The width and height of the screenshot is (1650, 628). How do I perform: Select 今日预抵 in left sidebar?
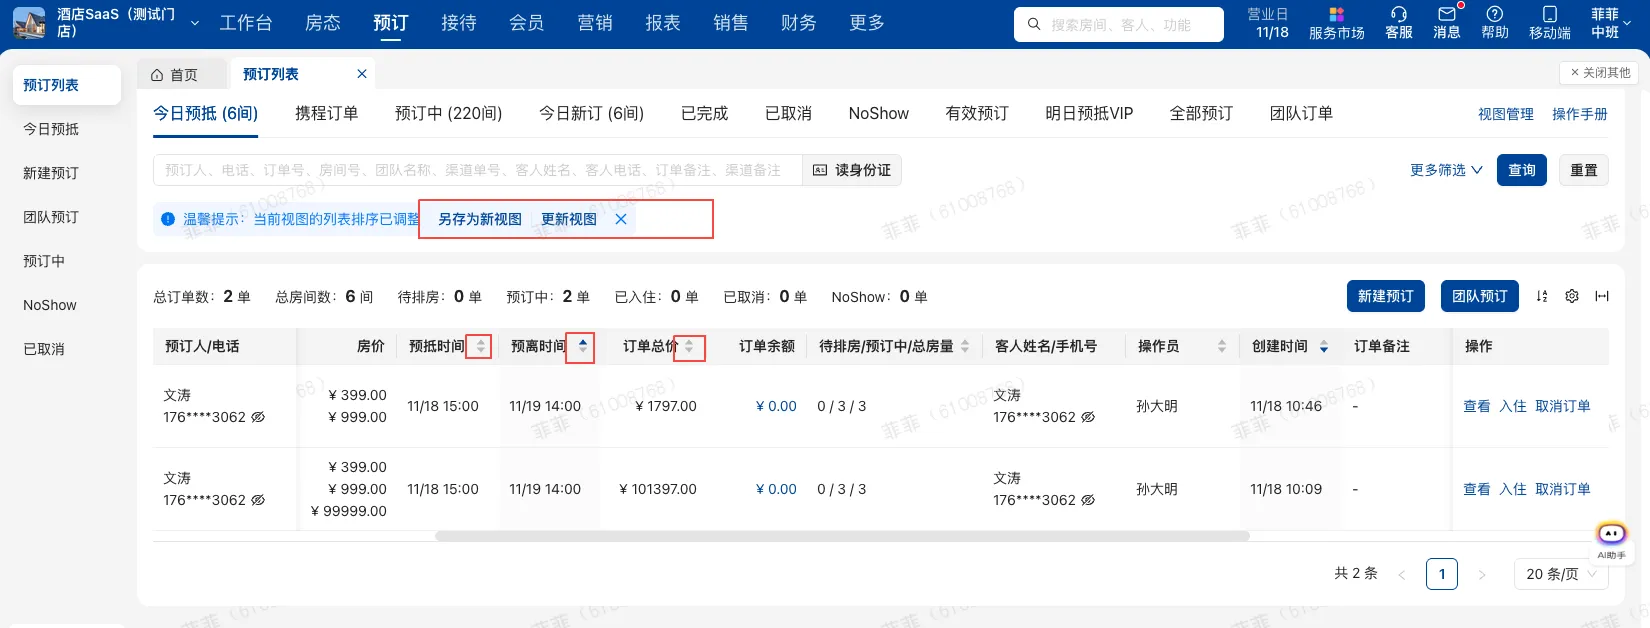tap(51, 129)
